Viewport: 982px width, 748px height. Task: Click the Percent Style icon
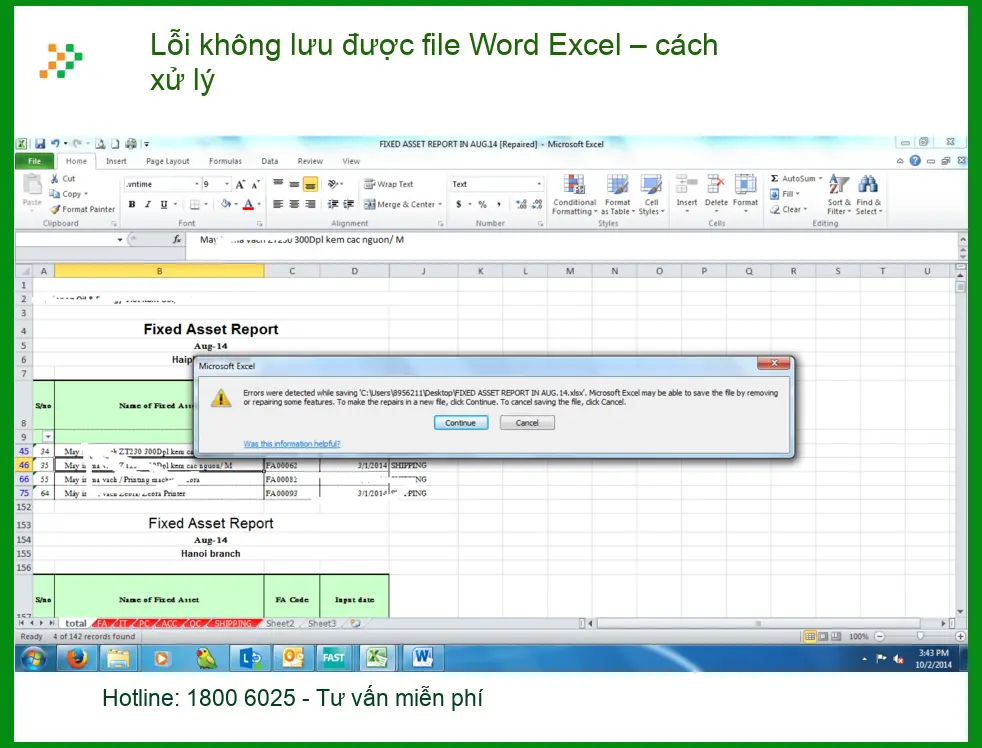pyautogui.click(x=482, y=204)
